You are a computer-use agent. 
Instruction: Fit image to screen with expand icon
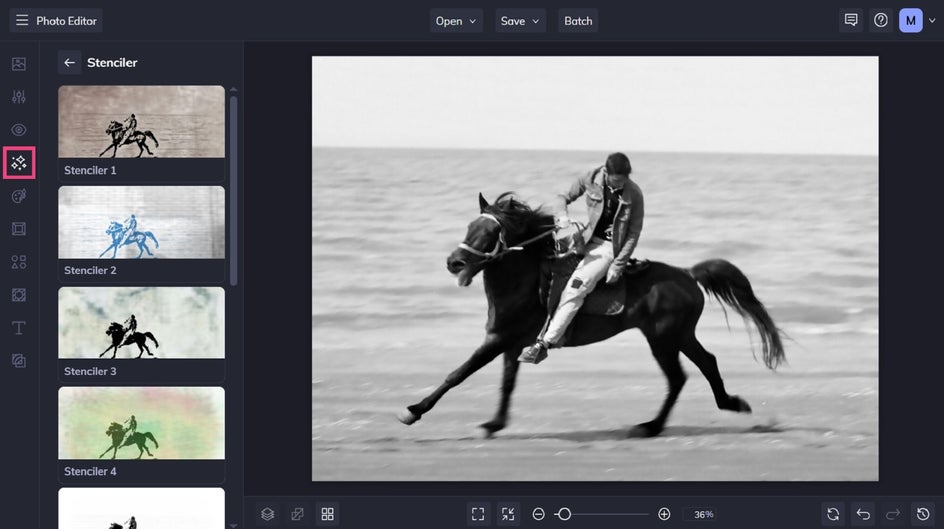478,514
